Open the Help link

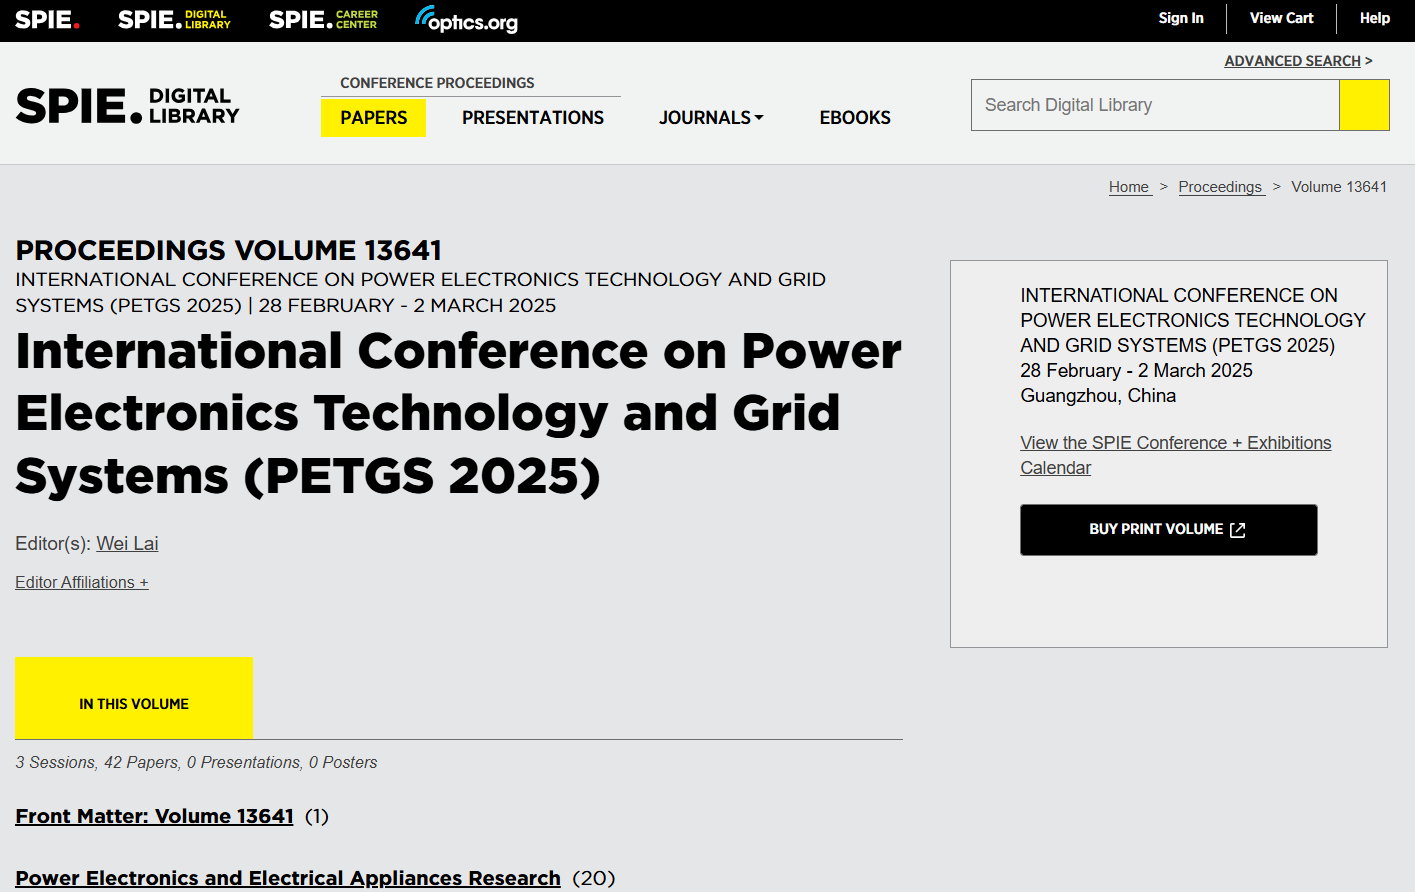[1374, 18]
